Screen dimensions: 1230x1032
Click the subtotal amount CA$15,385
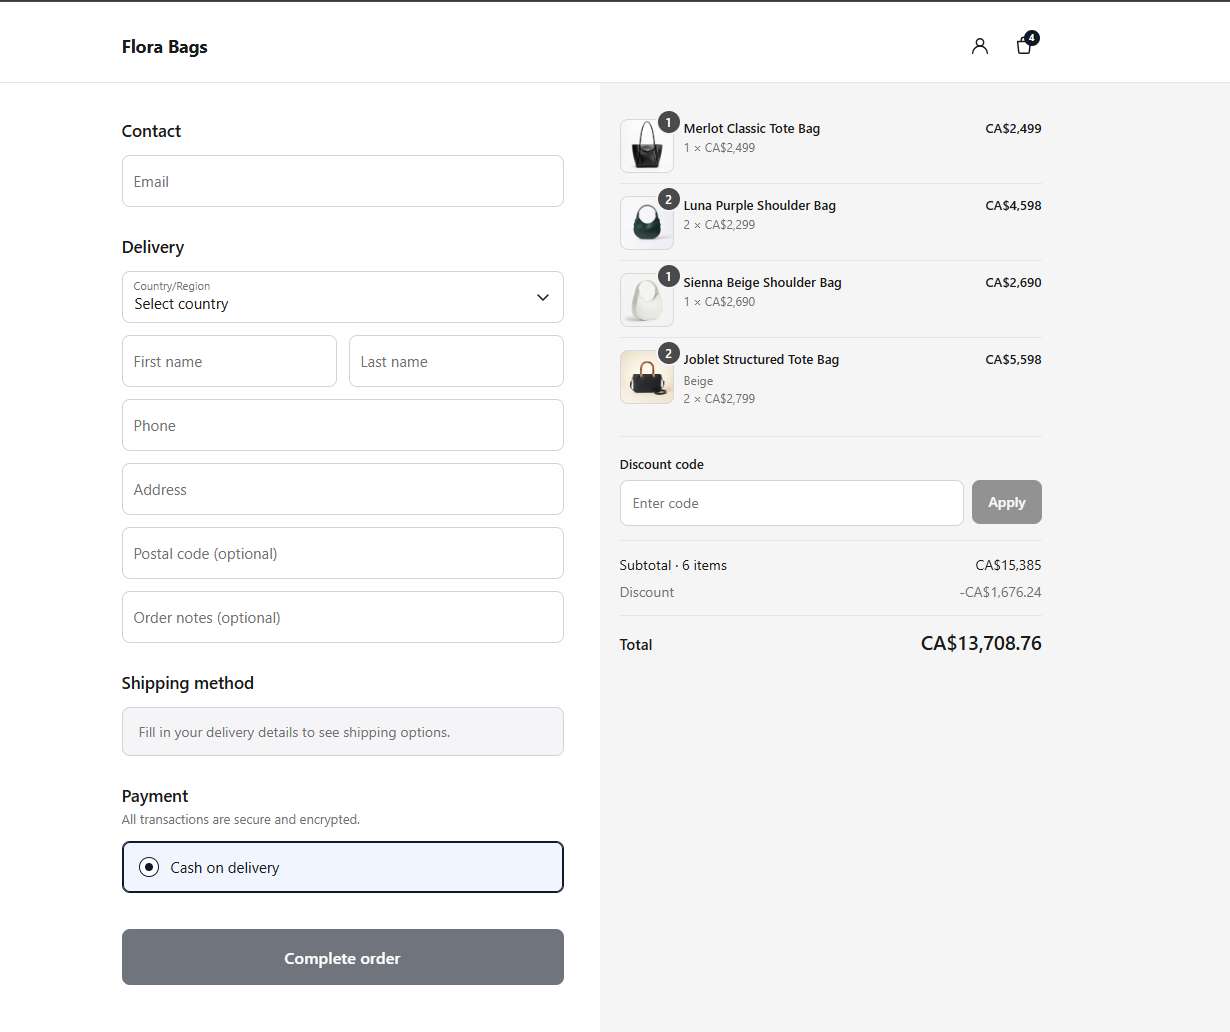click(x=1008, y=565)
